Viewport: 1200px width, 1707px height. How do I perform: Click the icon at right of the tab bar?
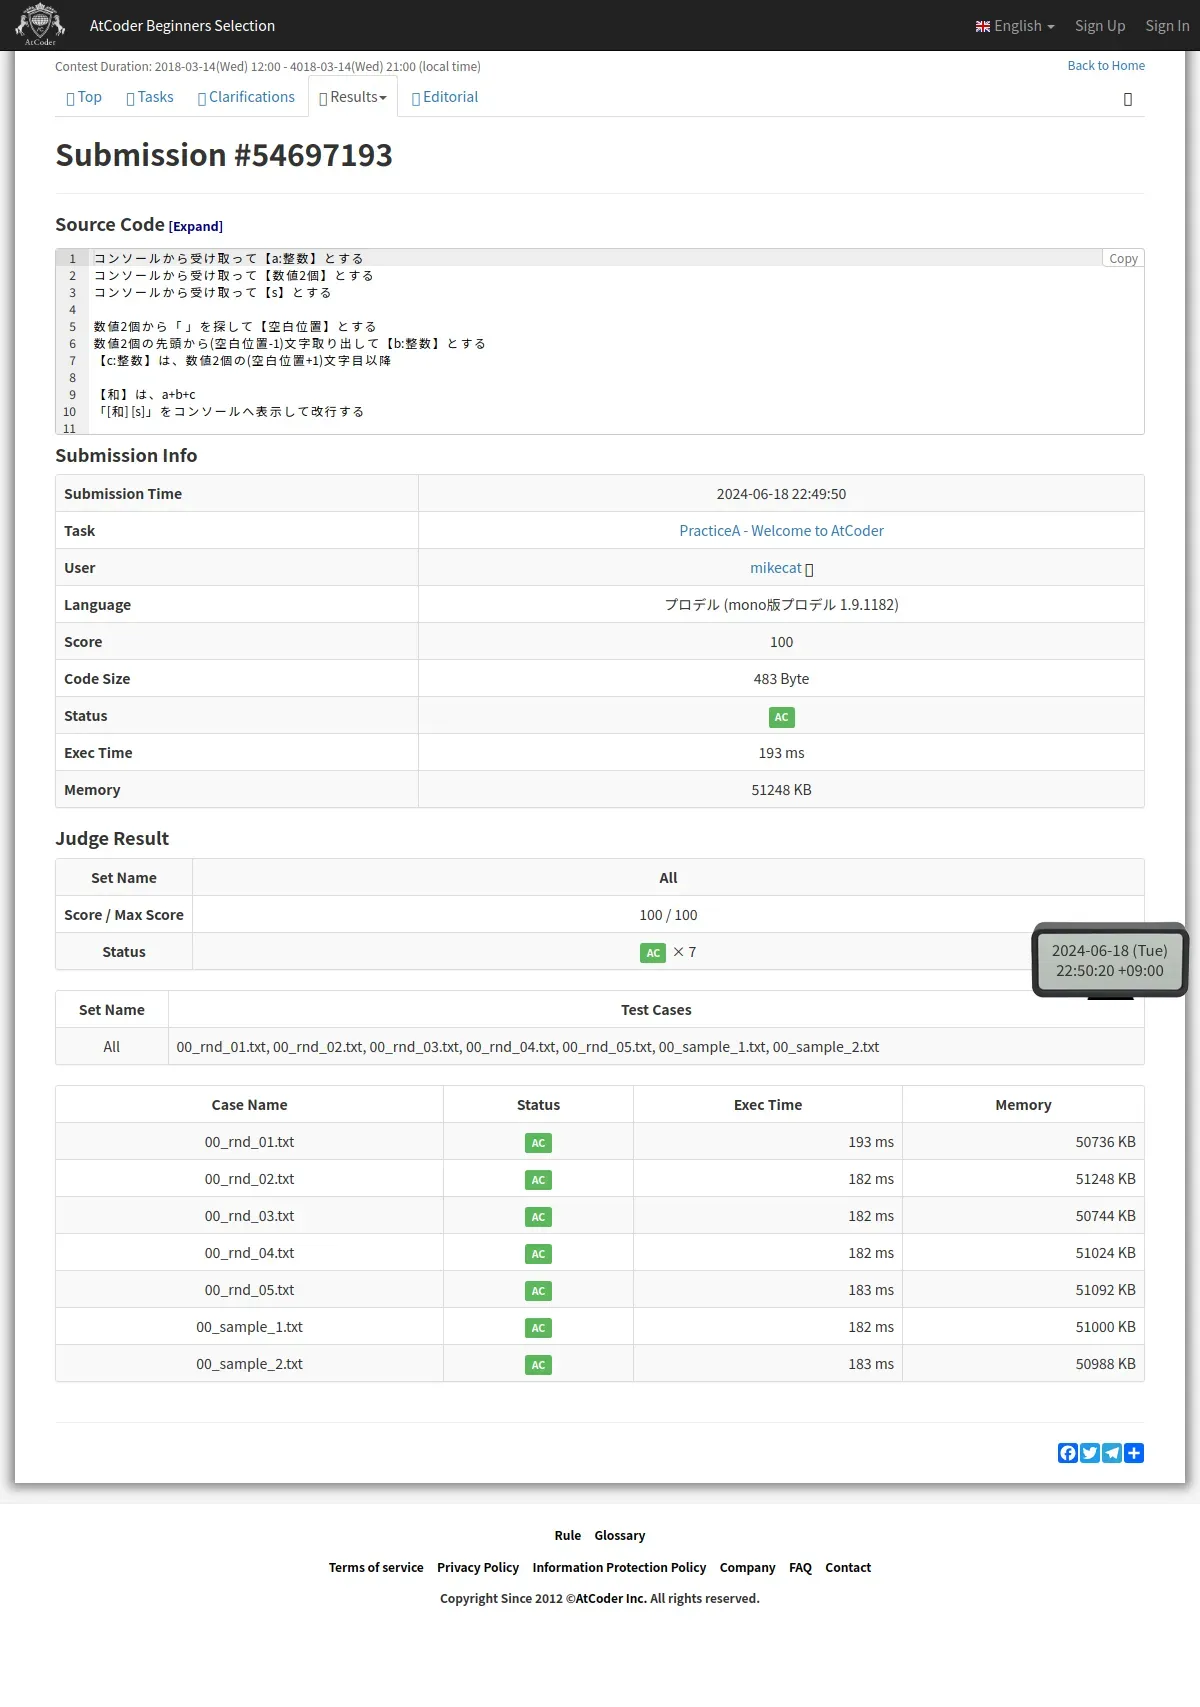coord(1128,99)
